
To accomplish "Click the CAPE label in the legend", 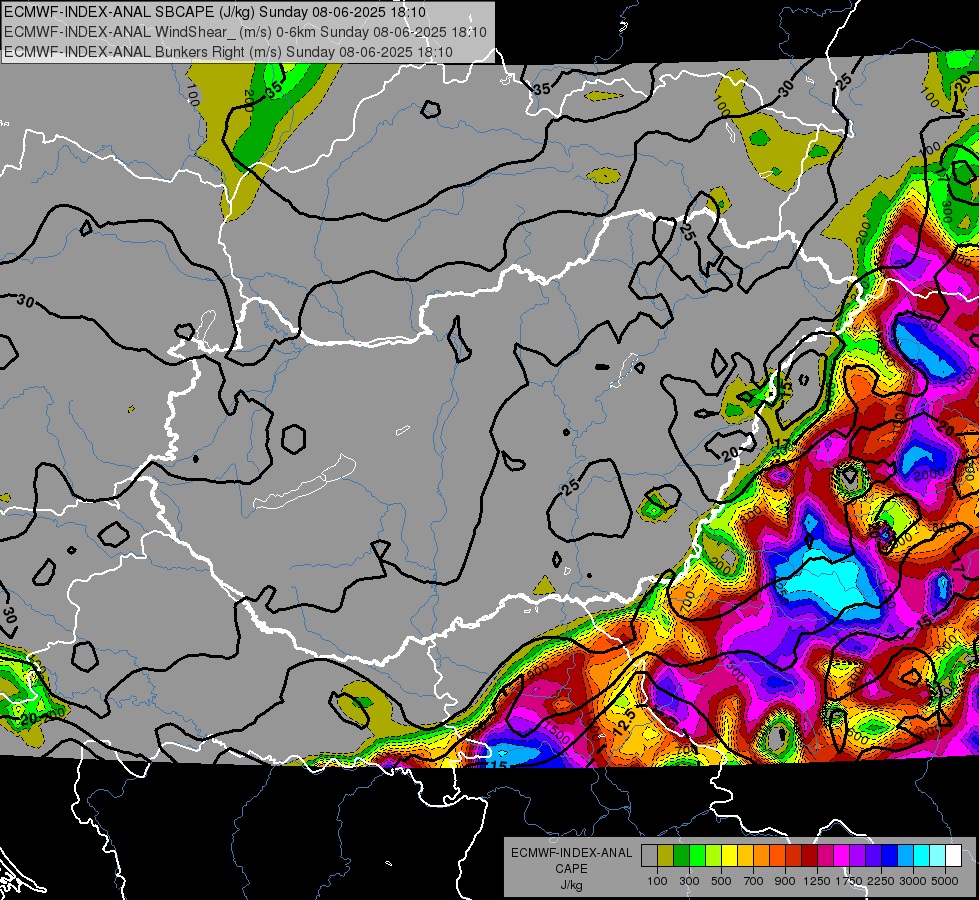I will 571,869.
